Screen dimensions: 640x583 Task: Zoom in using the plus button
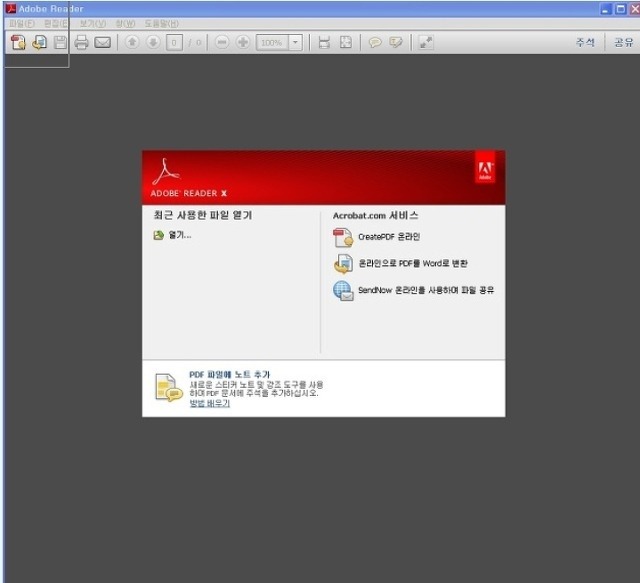coord(243,42)
